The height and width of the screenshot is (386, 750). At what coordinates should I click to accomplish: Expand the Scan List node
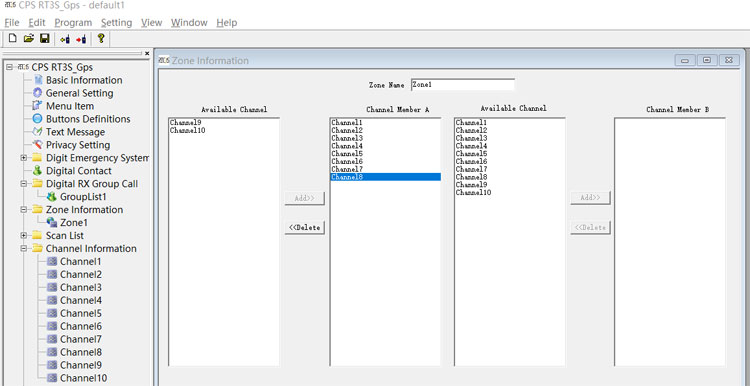coord(23,235)
